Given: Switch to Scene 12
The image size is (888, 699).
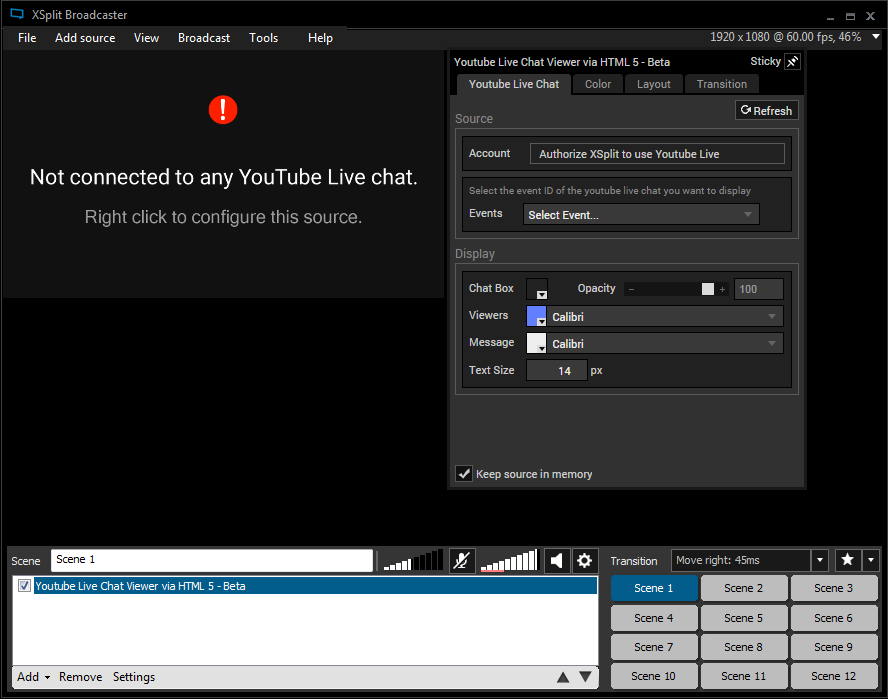Looking at the screenshot, I should [x=834, y=676].
